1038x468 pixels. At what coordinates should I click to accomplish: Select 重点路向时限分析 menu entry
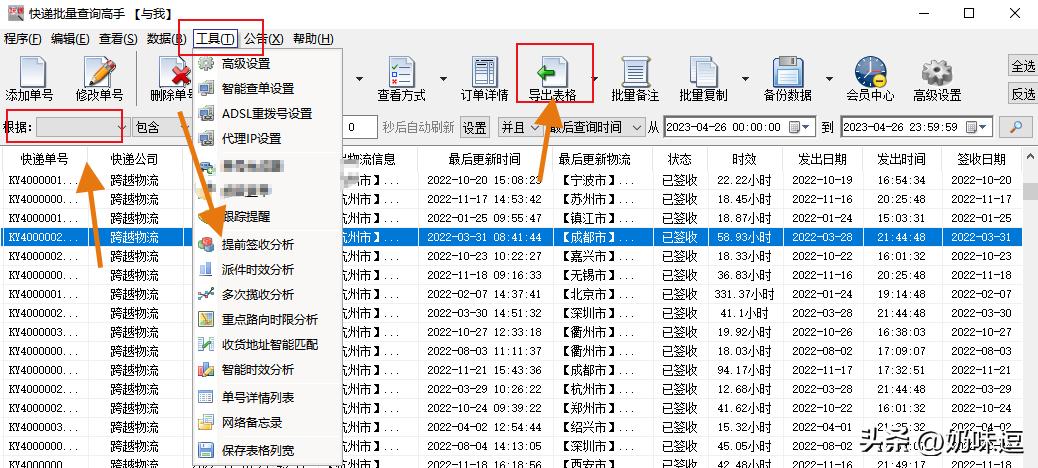click(267, 320)
